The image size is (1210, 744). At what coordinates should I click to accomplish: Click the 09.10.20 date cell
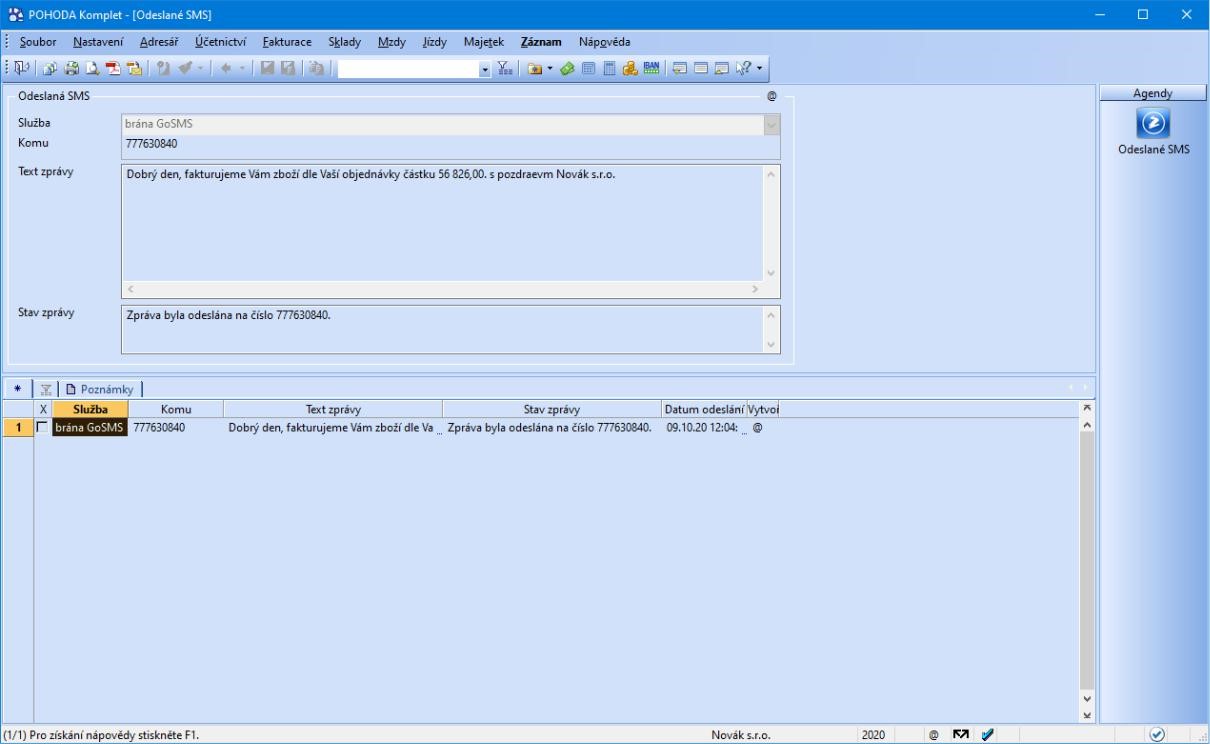tap(704, 427)
